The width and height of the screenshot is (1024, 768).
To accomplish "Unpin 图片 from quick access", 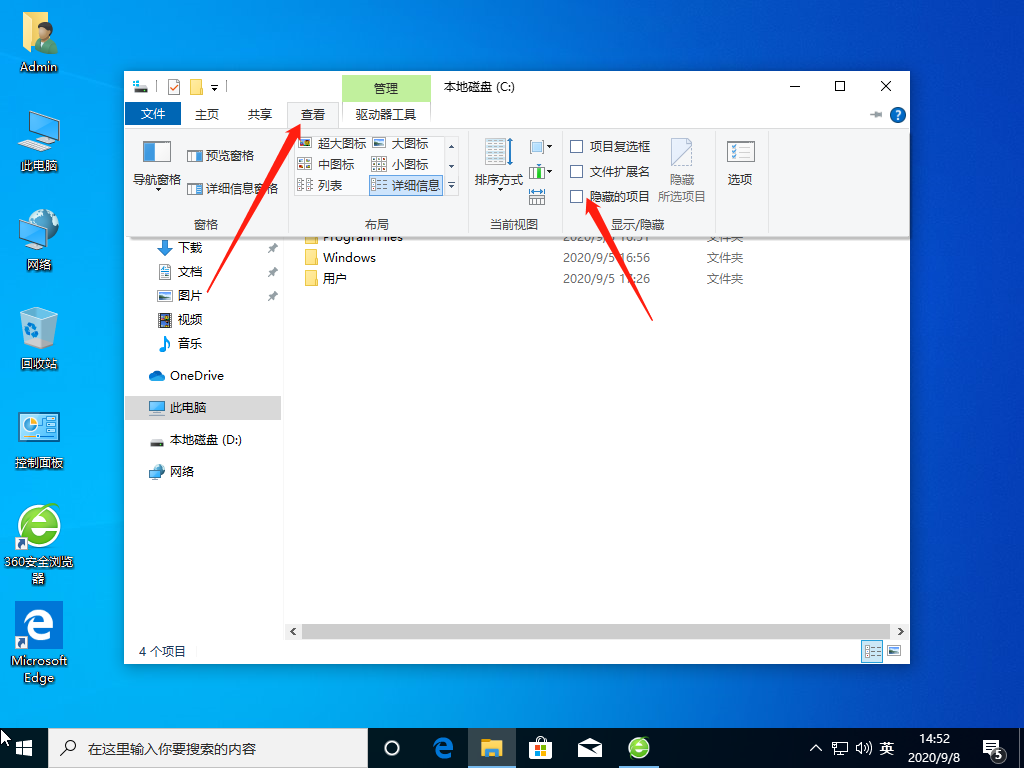I will click(x=271, y=295).
